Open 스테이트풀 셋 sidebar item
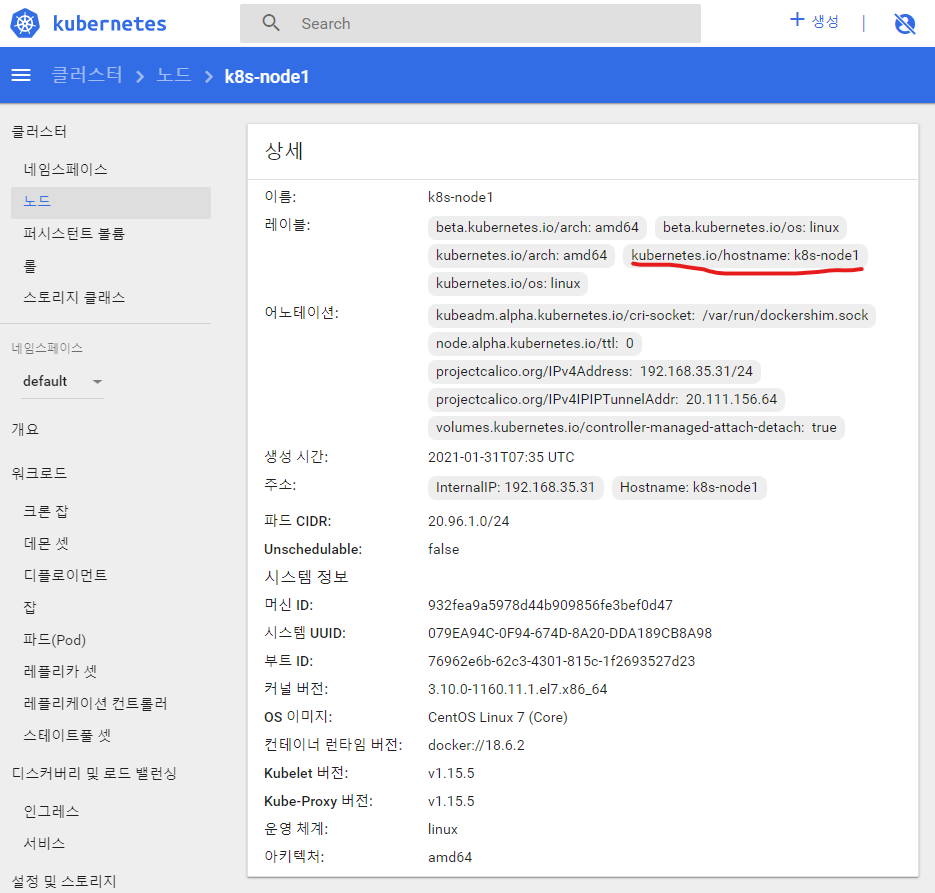Image resolution: width=935 pixels, height=893 pixels. [x=67, y=736]
